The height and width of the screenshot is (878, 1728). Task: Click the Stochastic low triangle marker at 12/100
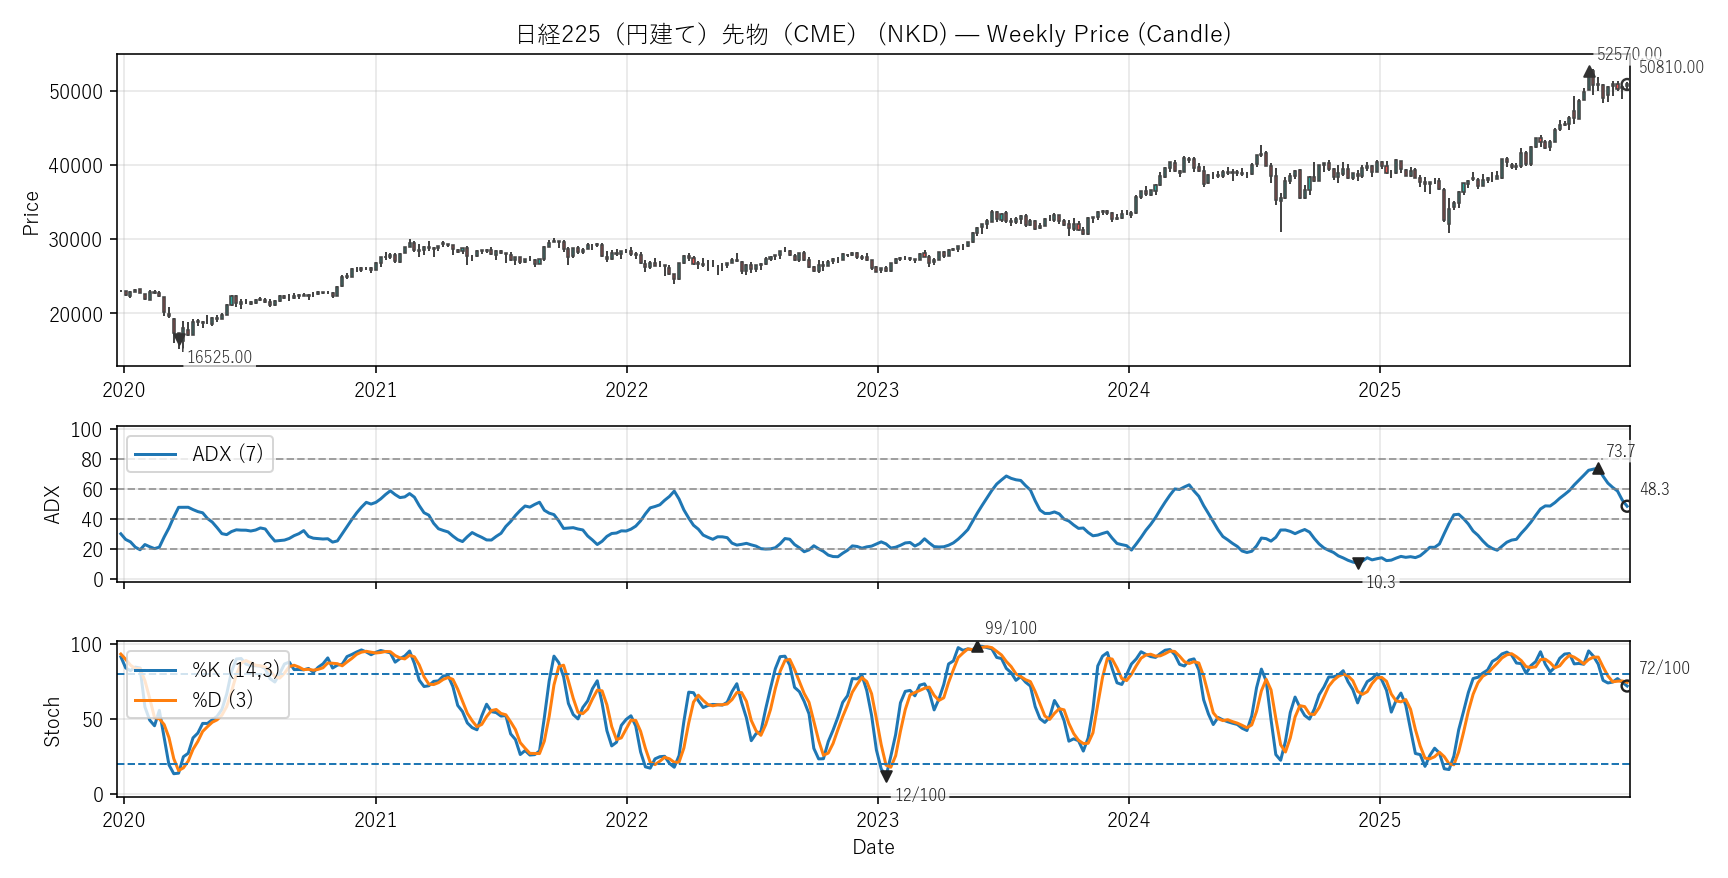click(x=886, y=776)
